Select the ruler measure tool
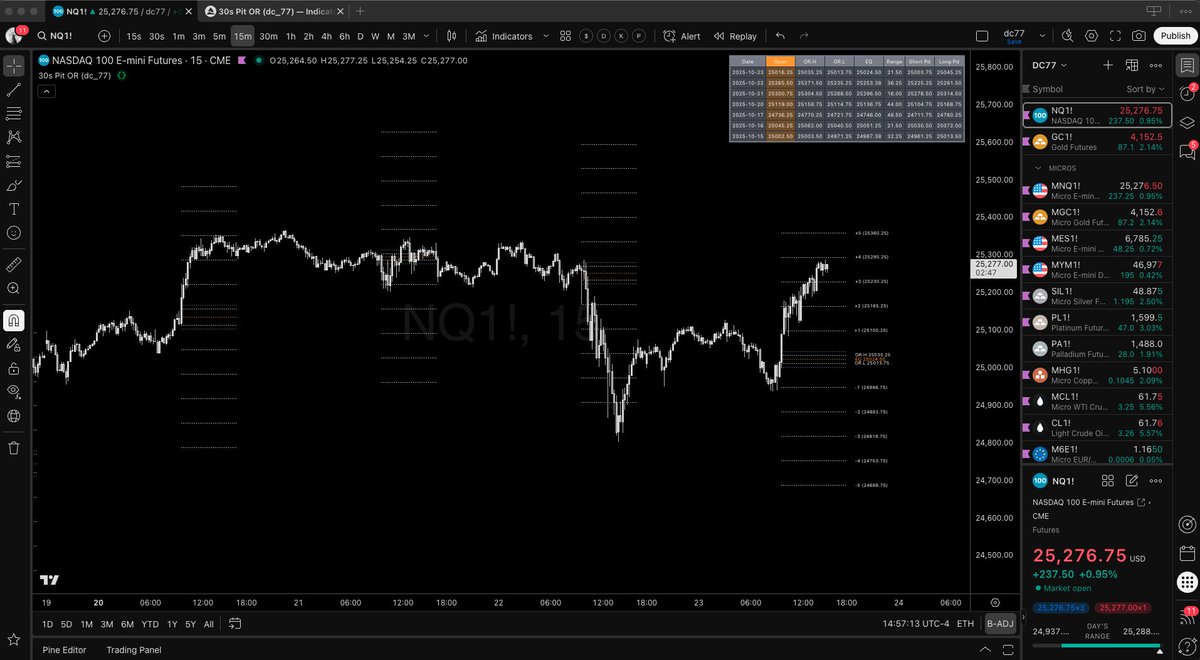1200x660 pixels. click(x=14, y=265)
